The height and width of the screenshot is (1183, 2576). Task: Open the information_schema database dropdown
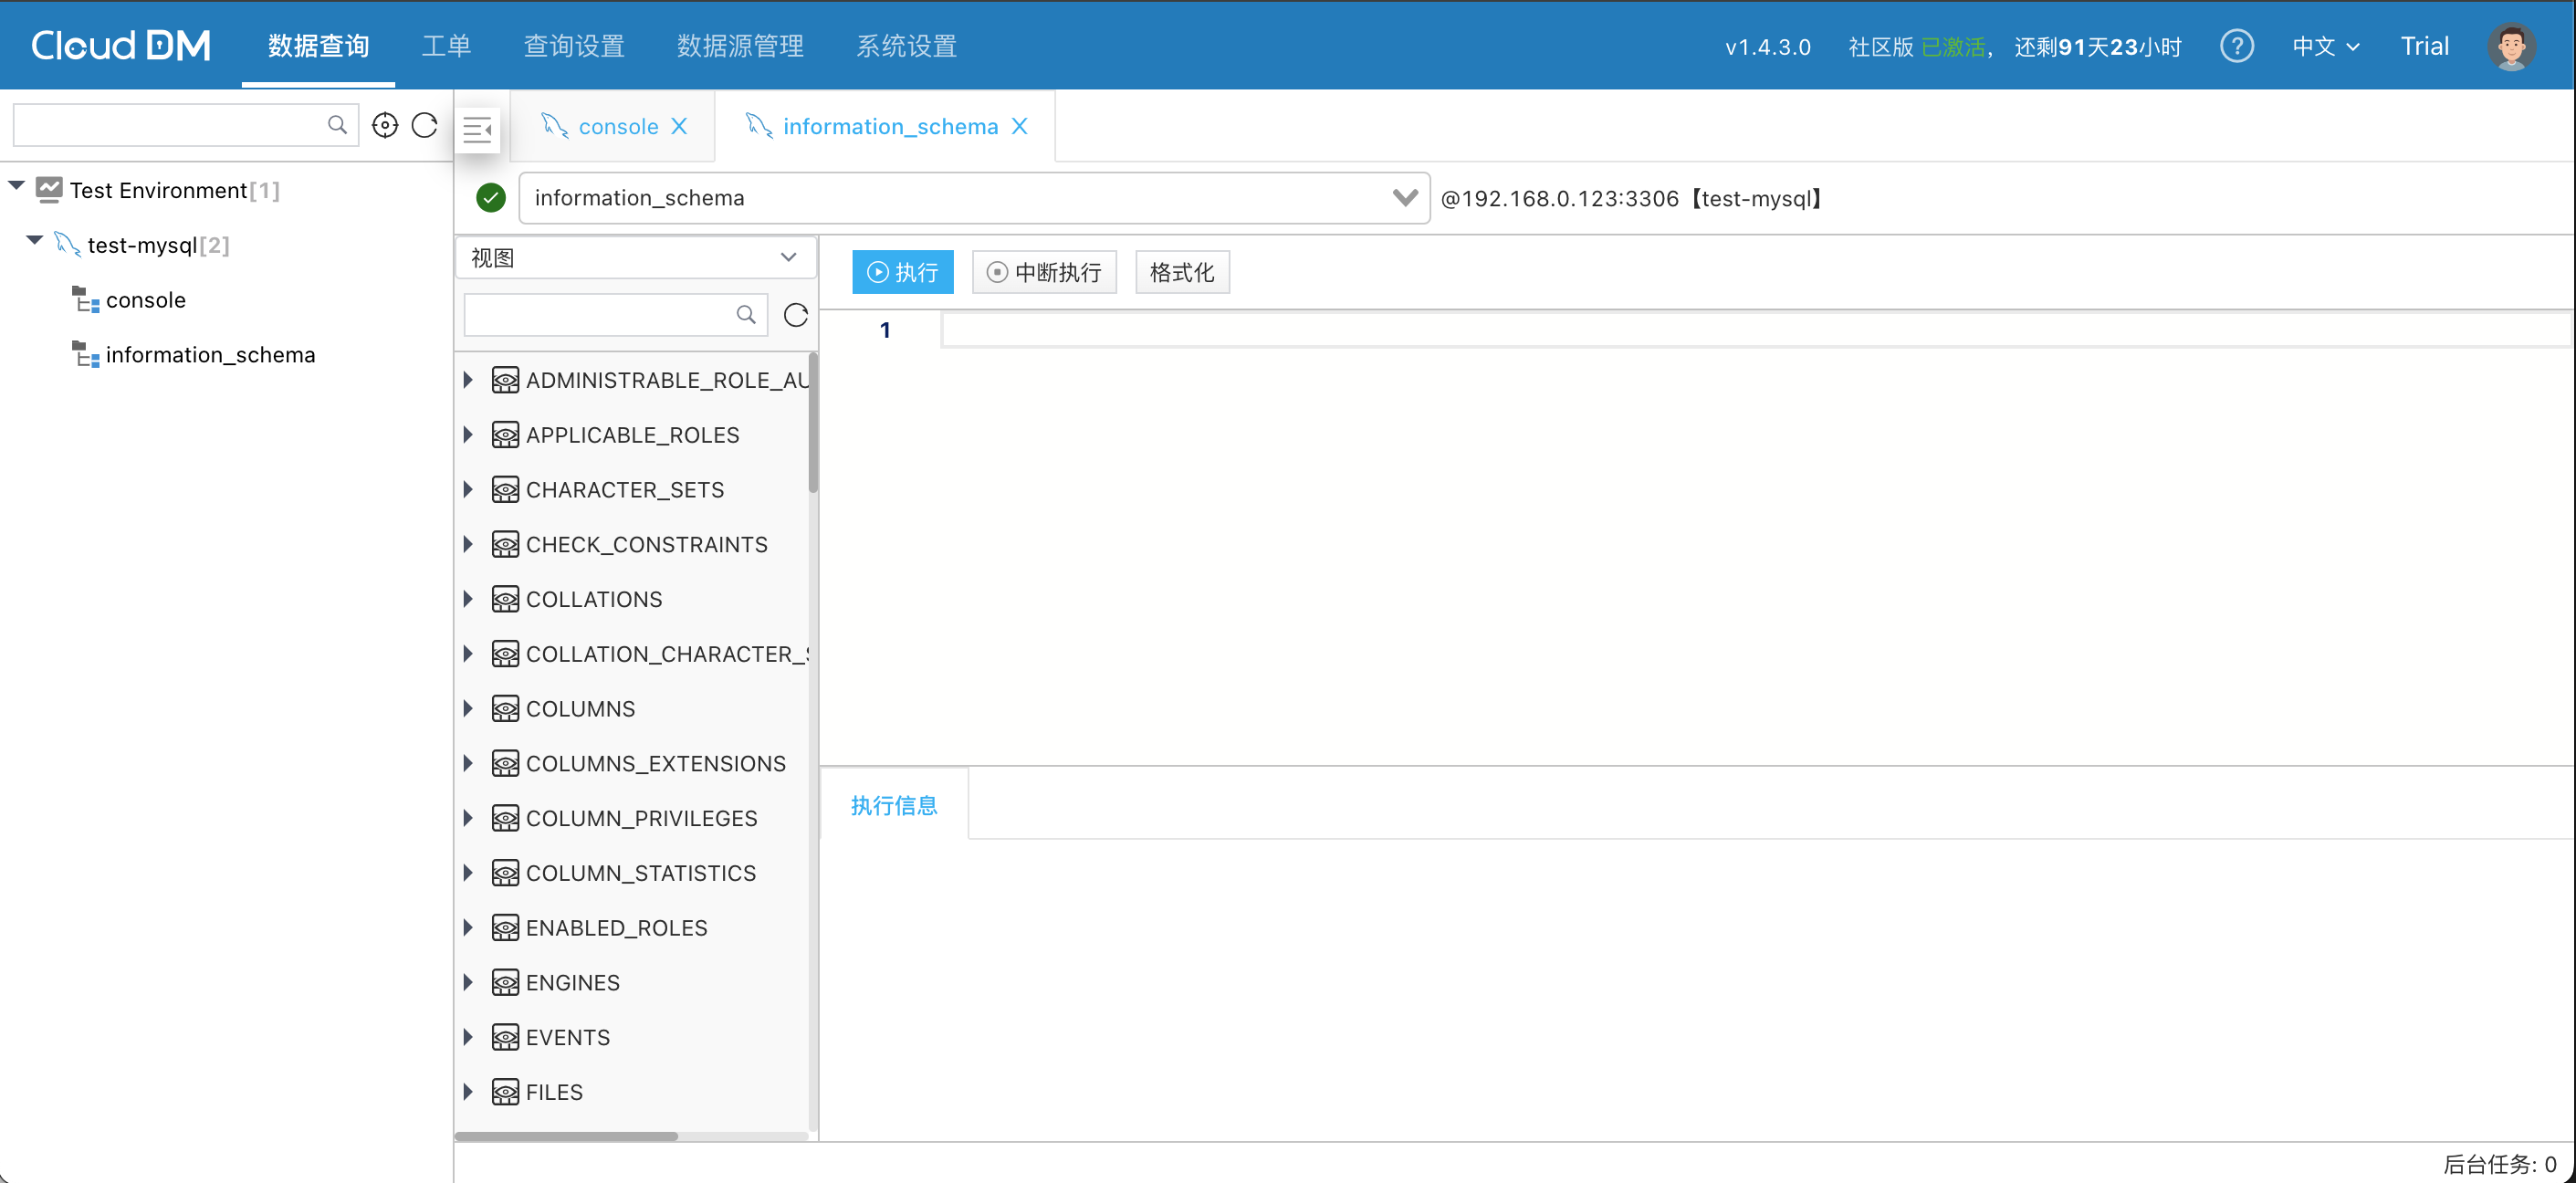coord(1404,198)
